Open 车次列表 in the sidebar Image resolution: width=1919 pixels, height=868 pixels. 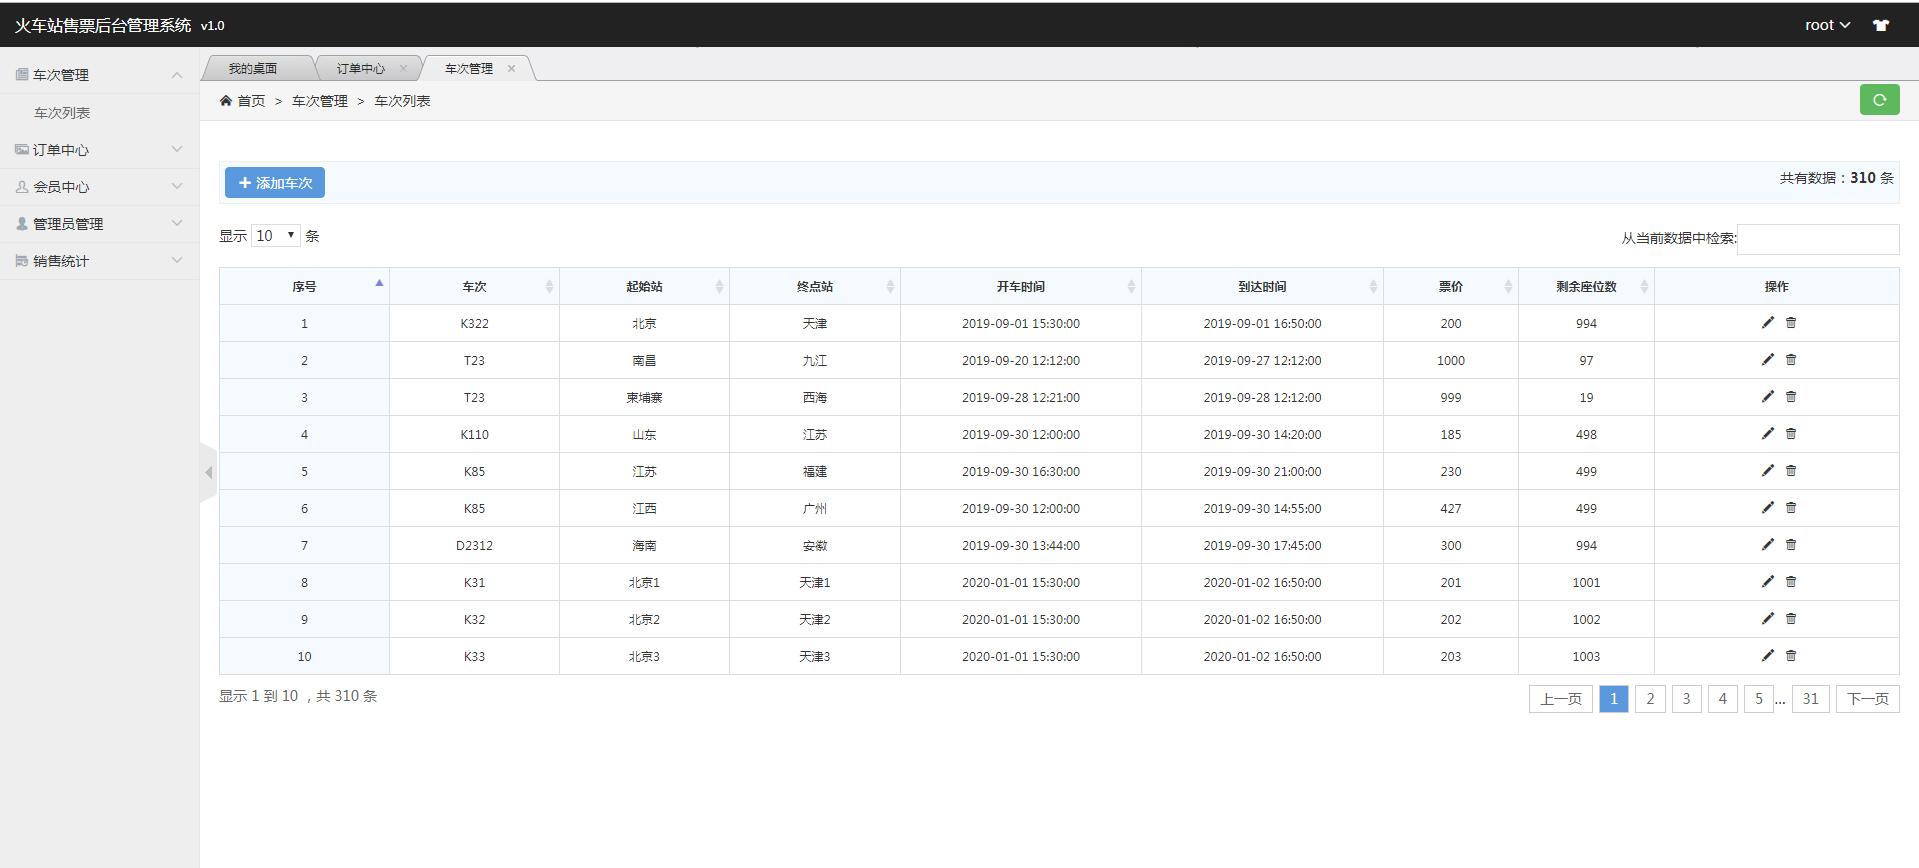62,113
